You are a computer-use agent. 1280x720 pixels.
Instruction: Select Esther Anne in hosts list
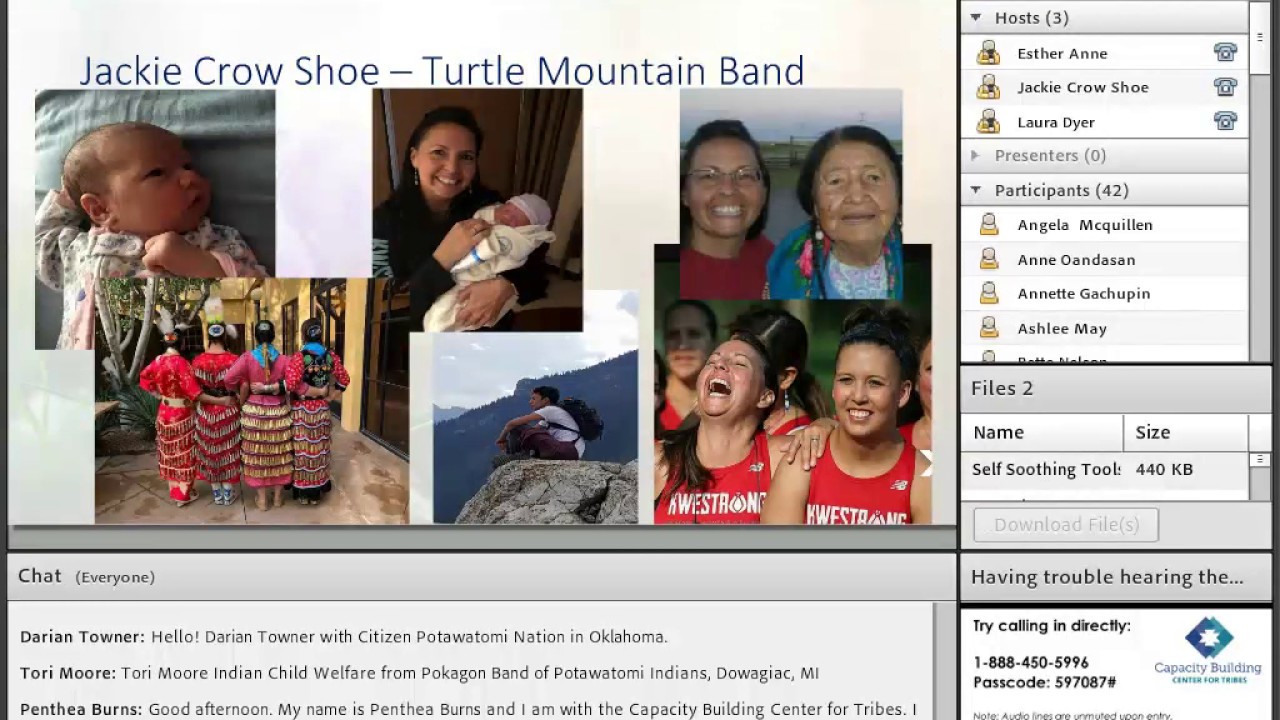1104,53
